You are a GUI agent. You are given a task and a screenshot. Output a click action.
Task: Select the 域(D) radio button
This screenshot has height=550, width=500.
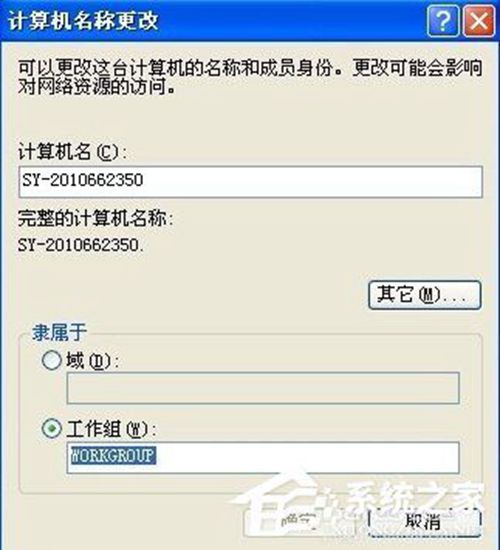[x=51, y=360]
